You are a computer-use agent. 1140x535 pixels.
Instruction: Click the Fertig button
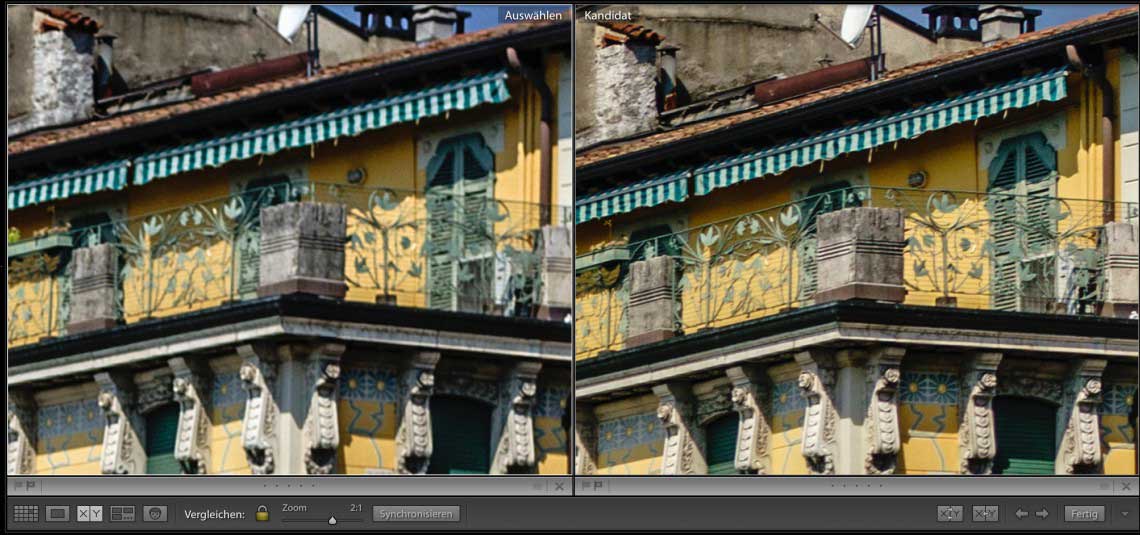(x=1084, y=514)
